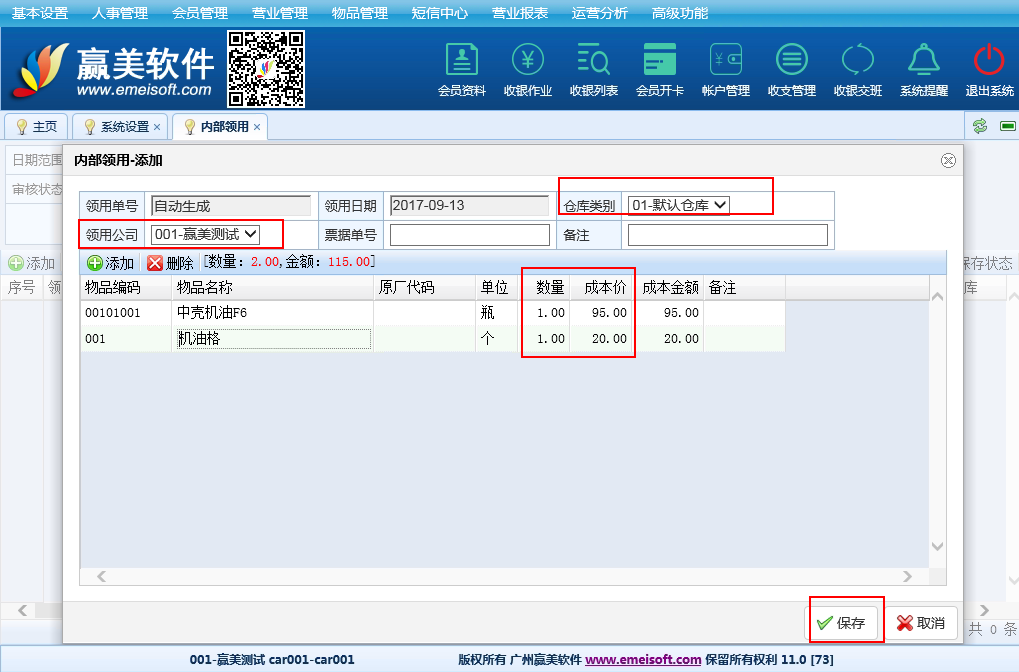Open the 收银列表 cashier list icon

(594, 61)
